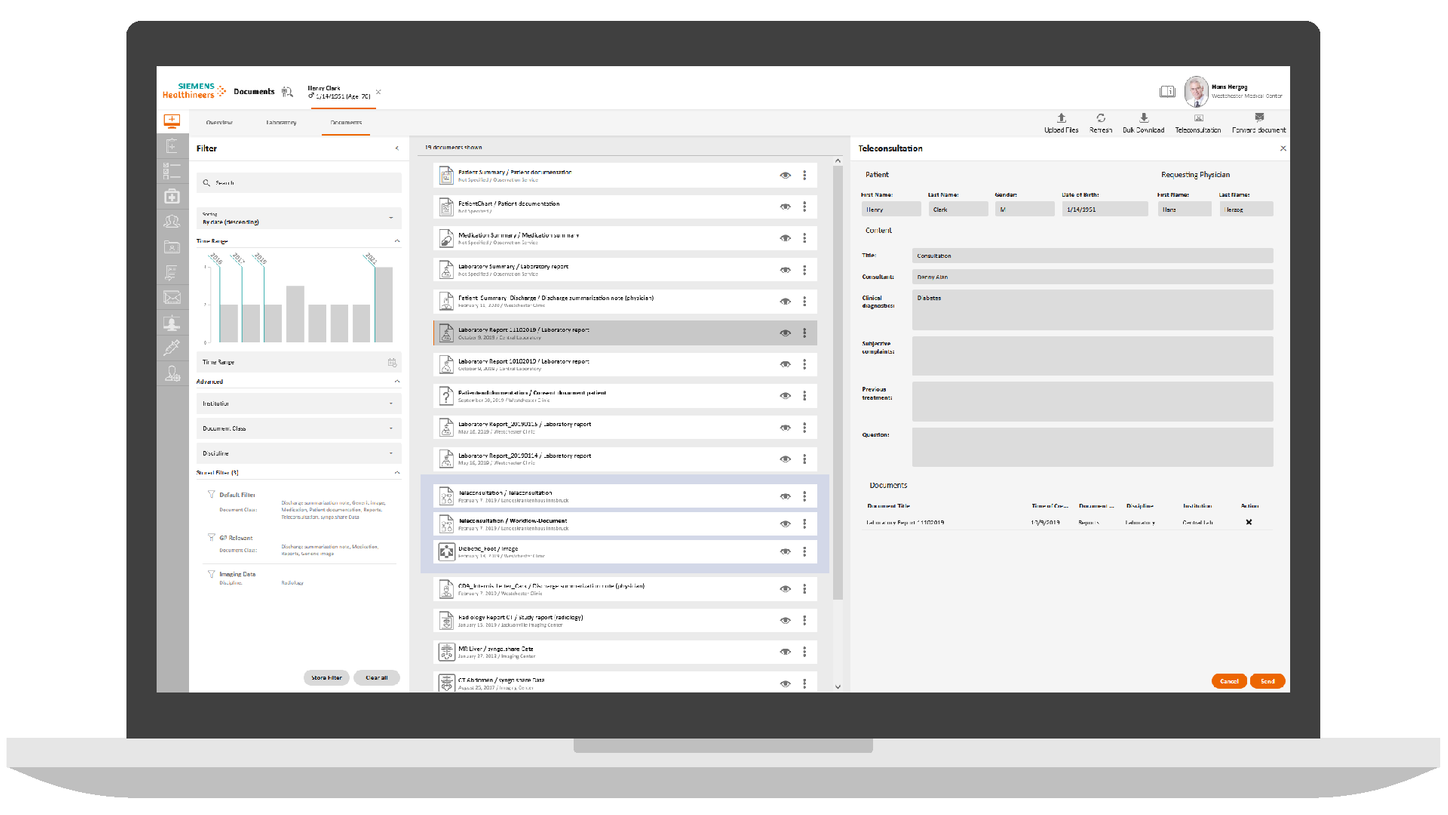Toggle eye preview for Laboratory Report 10102019

click(785, 365)
